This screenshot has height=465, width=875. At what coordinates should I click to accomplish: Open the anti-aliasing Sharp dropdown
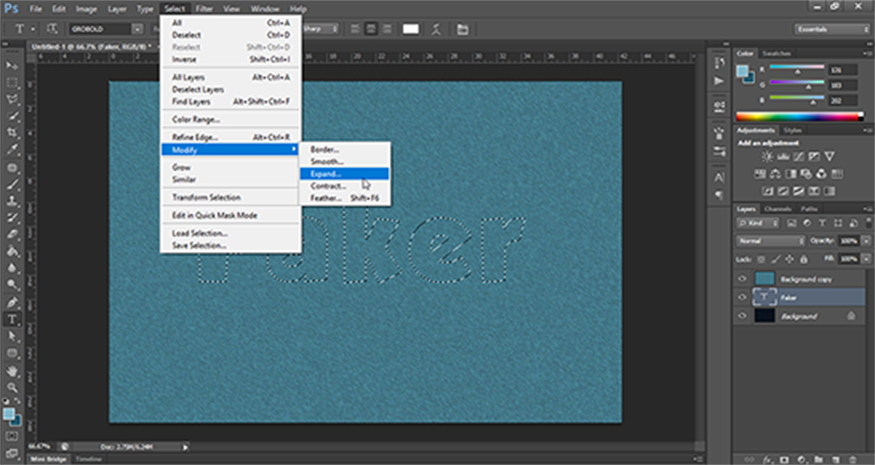click(x=320, y=29)
